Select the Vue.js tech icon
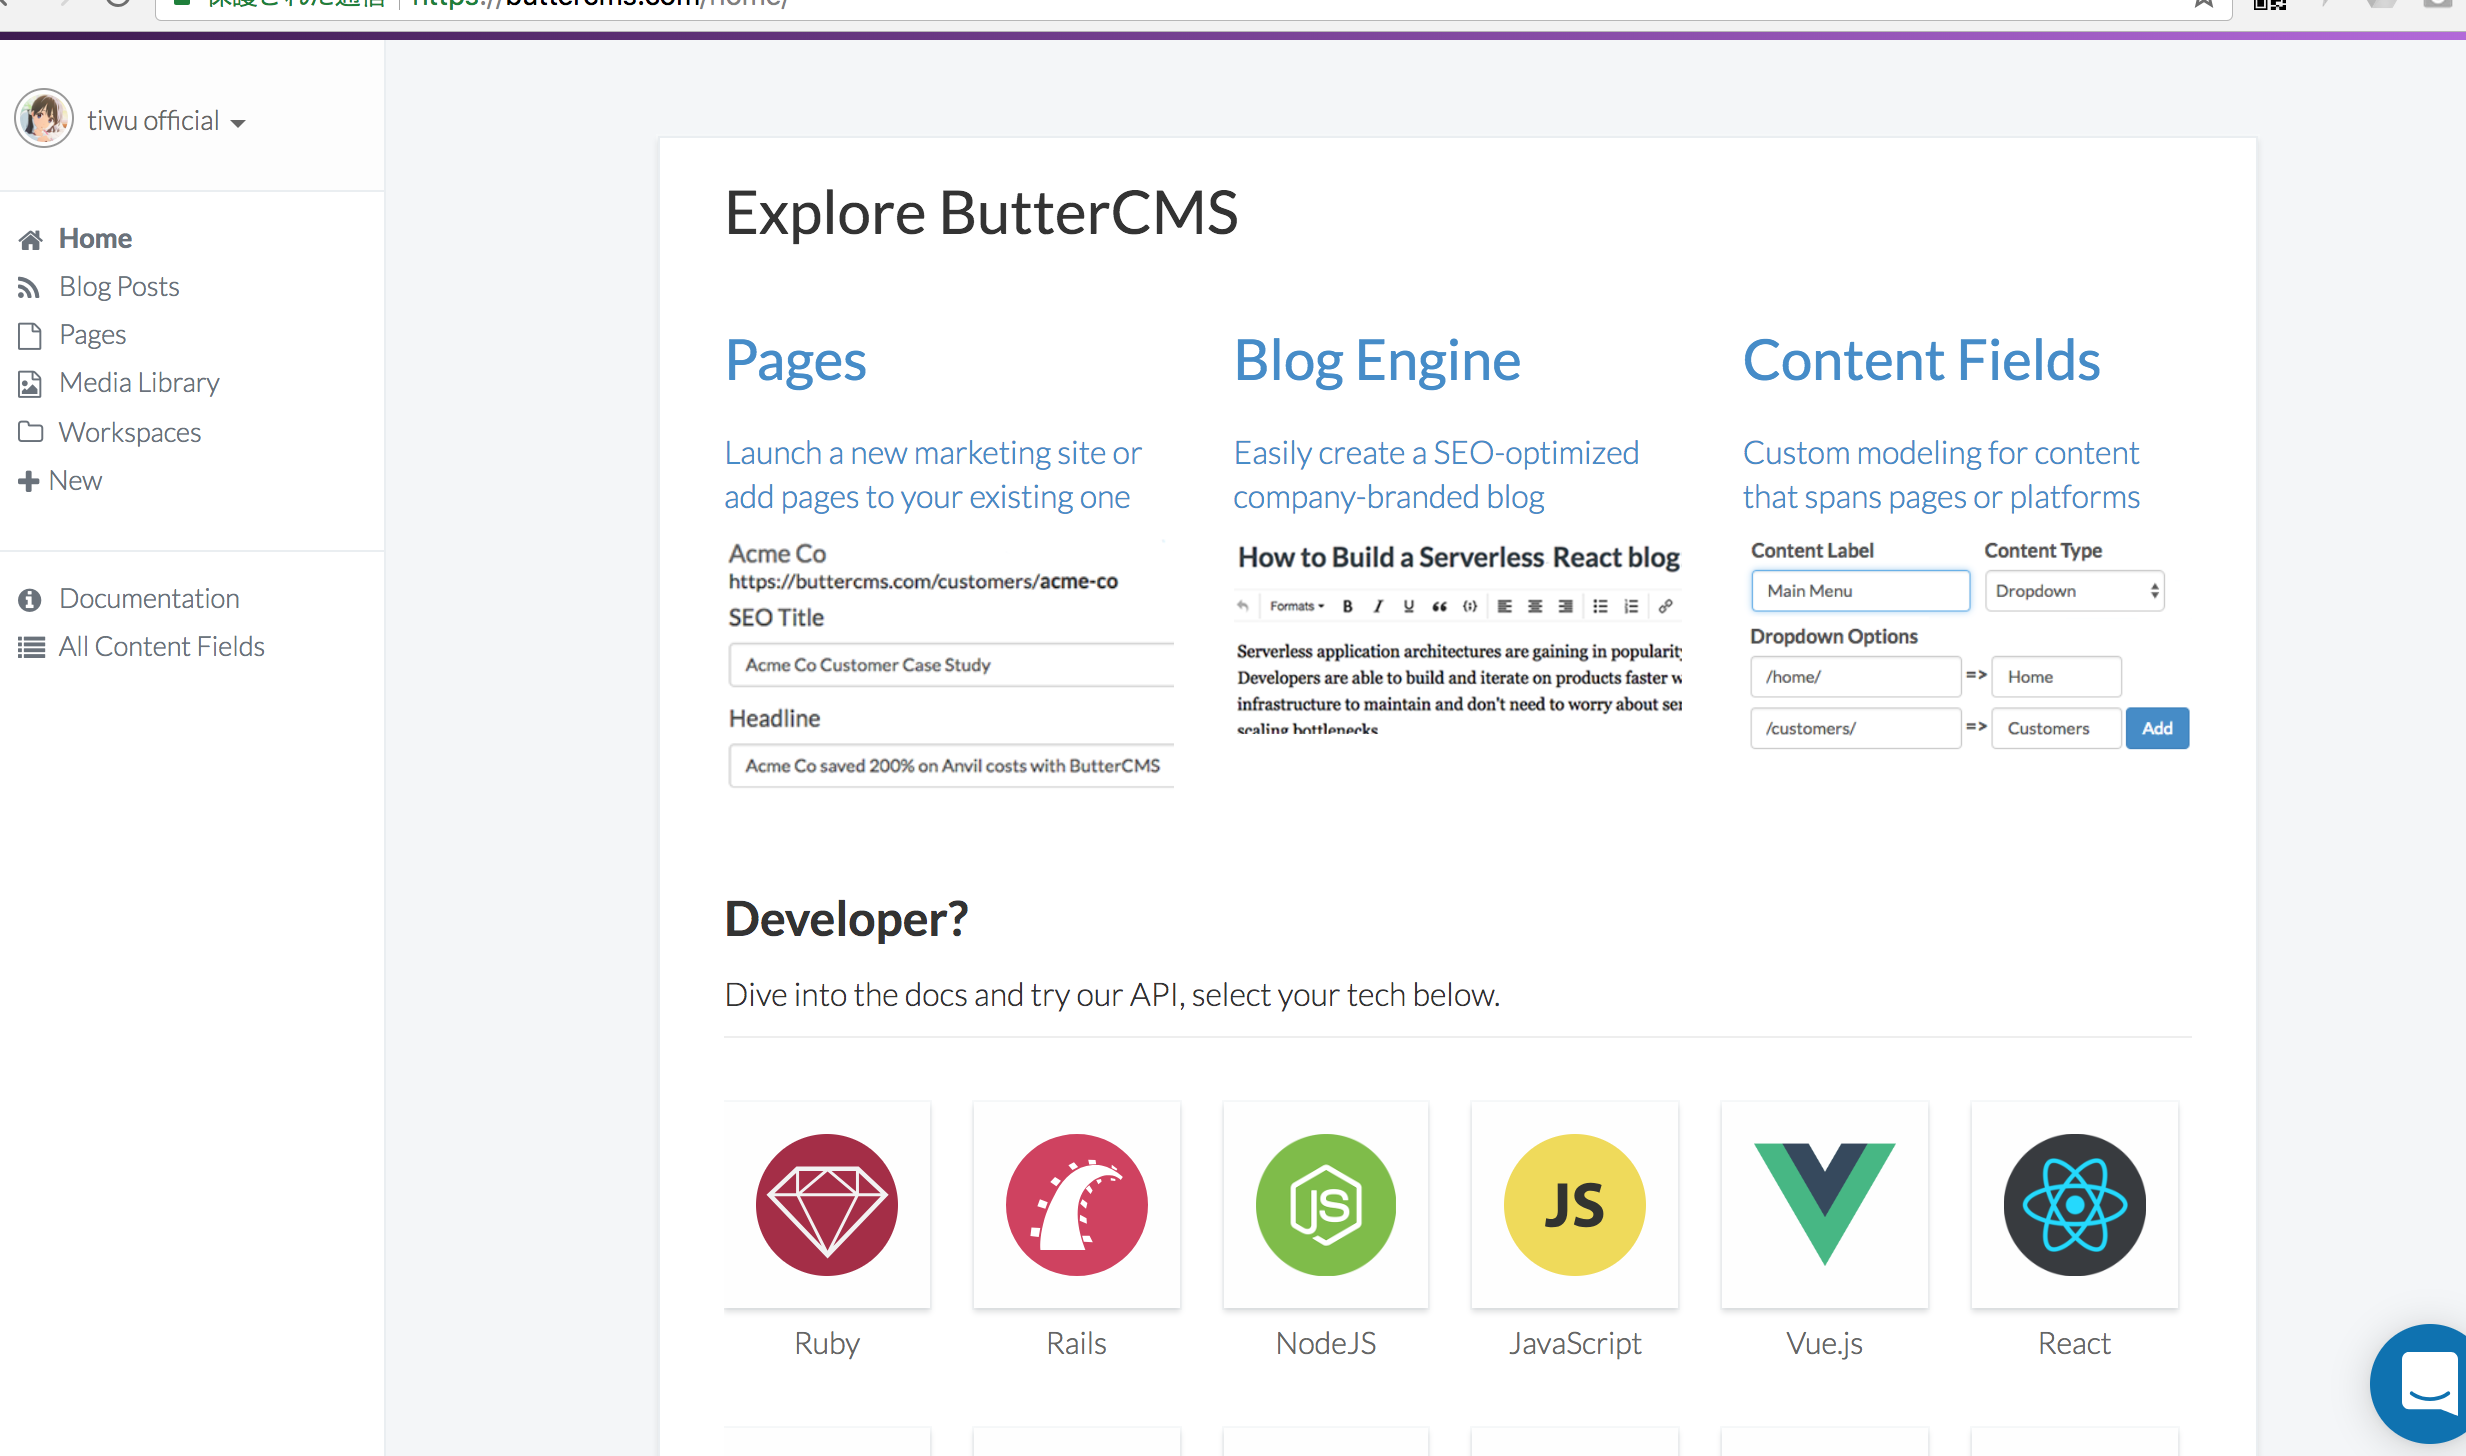The width and height of the screenshot is (2466, 1456). (1825, 1204)
